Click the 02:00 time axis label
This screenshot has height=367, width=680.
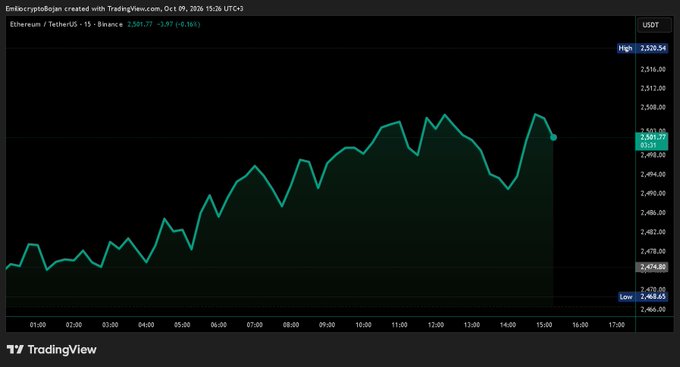(x=74, y=325)
